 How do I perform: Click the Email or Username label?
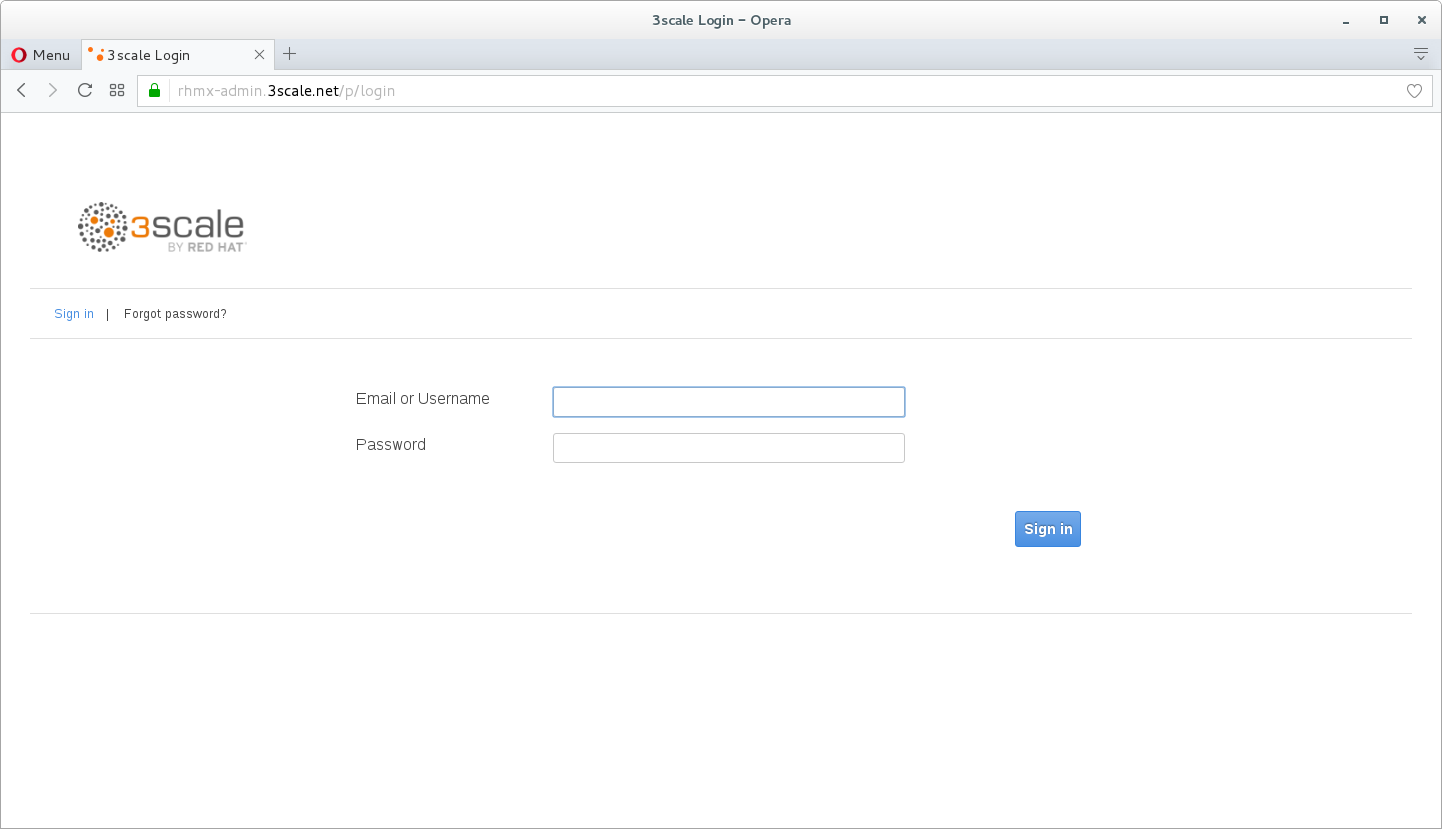(x=423, y=398)
